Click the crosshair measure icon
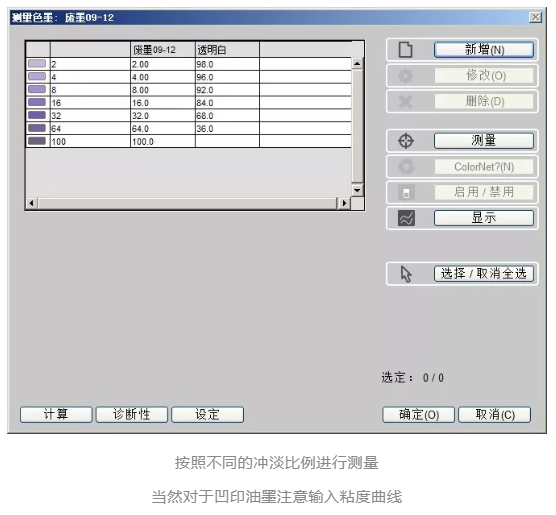 tap(406, 141)
